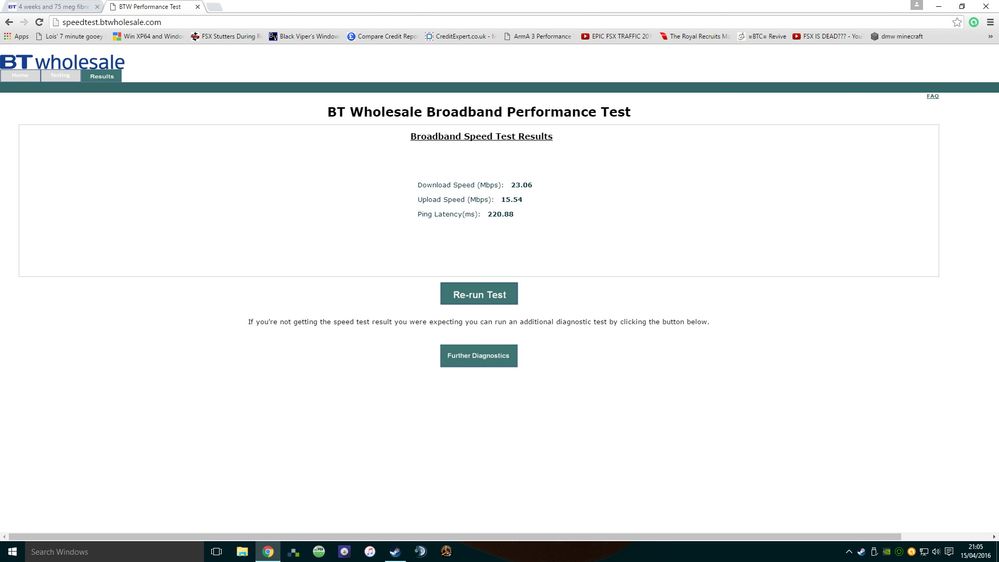Open The Royal Recruits bookmark
The height and width of the screenshot is (562, 999).
(694, 36)
